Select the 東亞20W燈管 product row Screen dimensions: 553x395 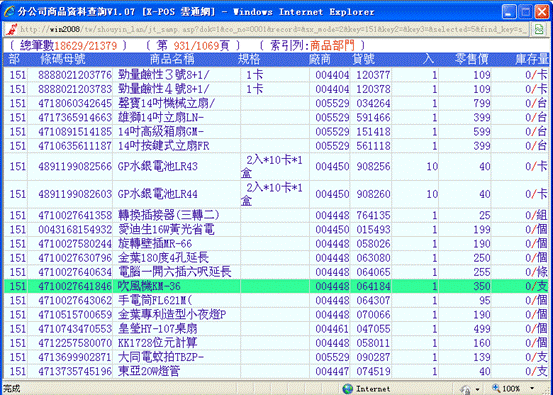pos(276,371)
